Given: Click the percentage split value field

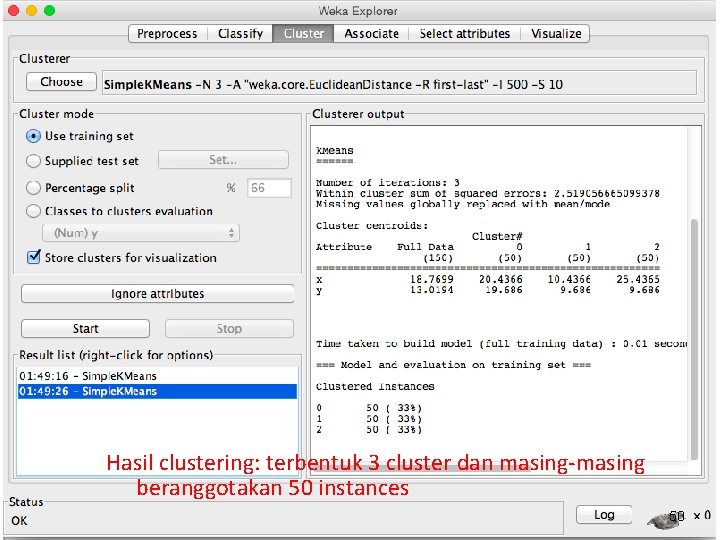Looking at the screenshot, I should click(x=269, y=188).
